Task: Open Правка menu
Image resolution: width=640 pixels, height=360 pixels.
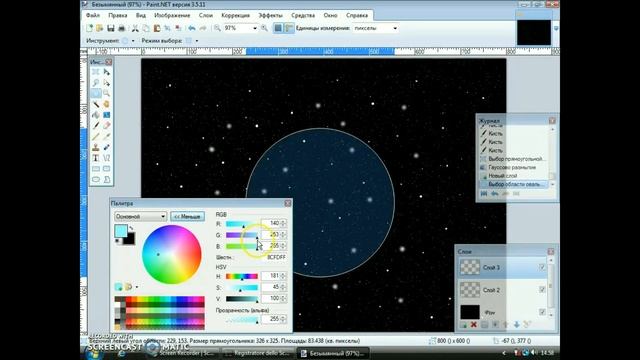Action: [118, 16]
